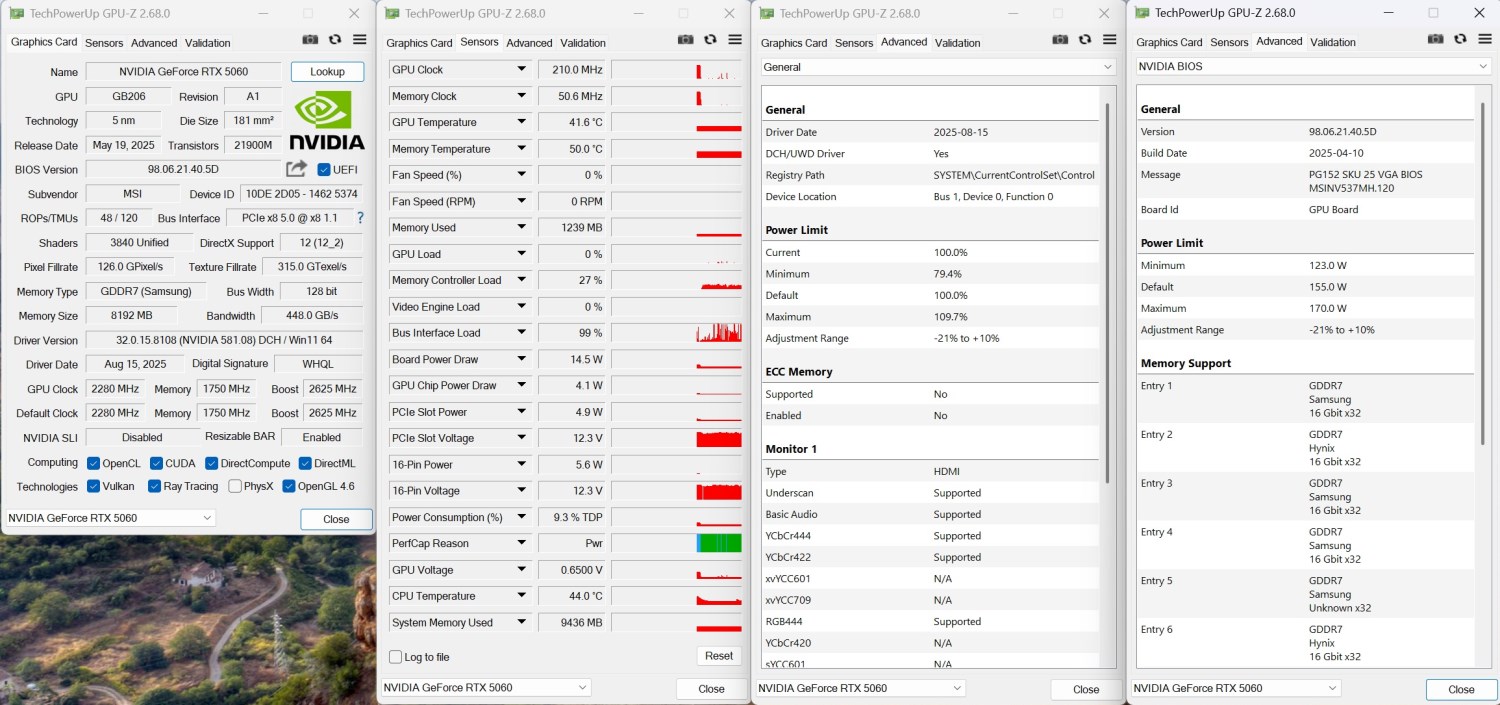
Task: Click the BIOS share/export arrow icon
Action: coord(296,169)
